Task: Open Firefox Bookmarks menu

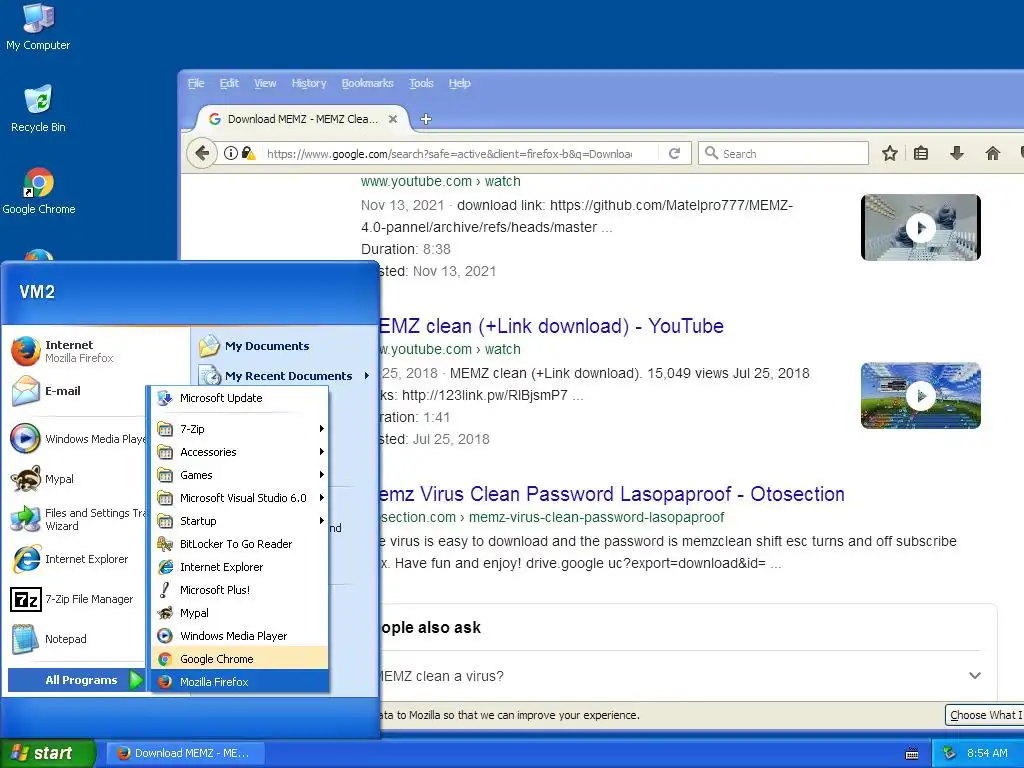Action: pos(368,84)
